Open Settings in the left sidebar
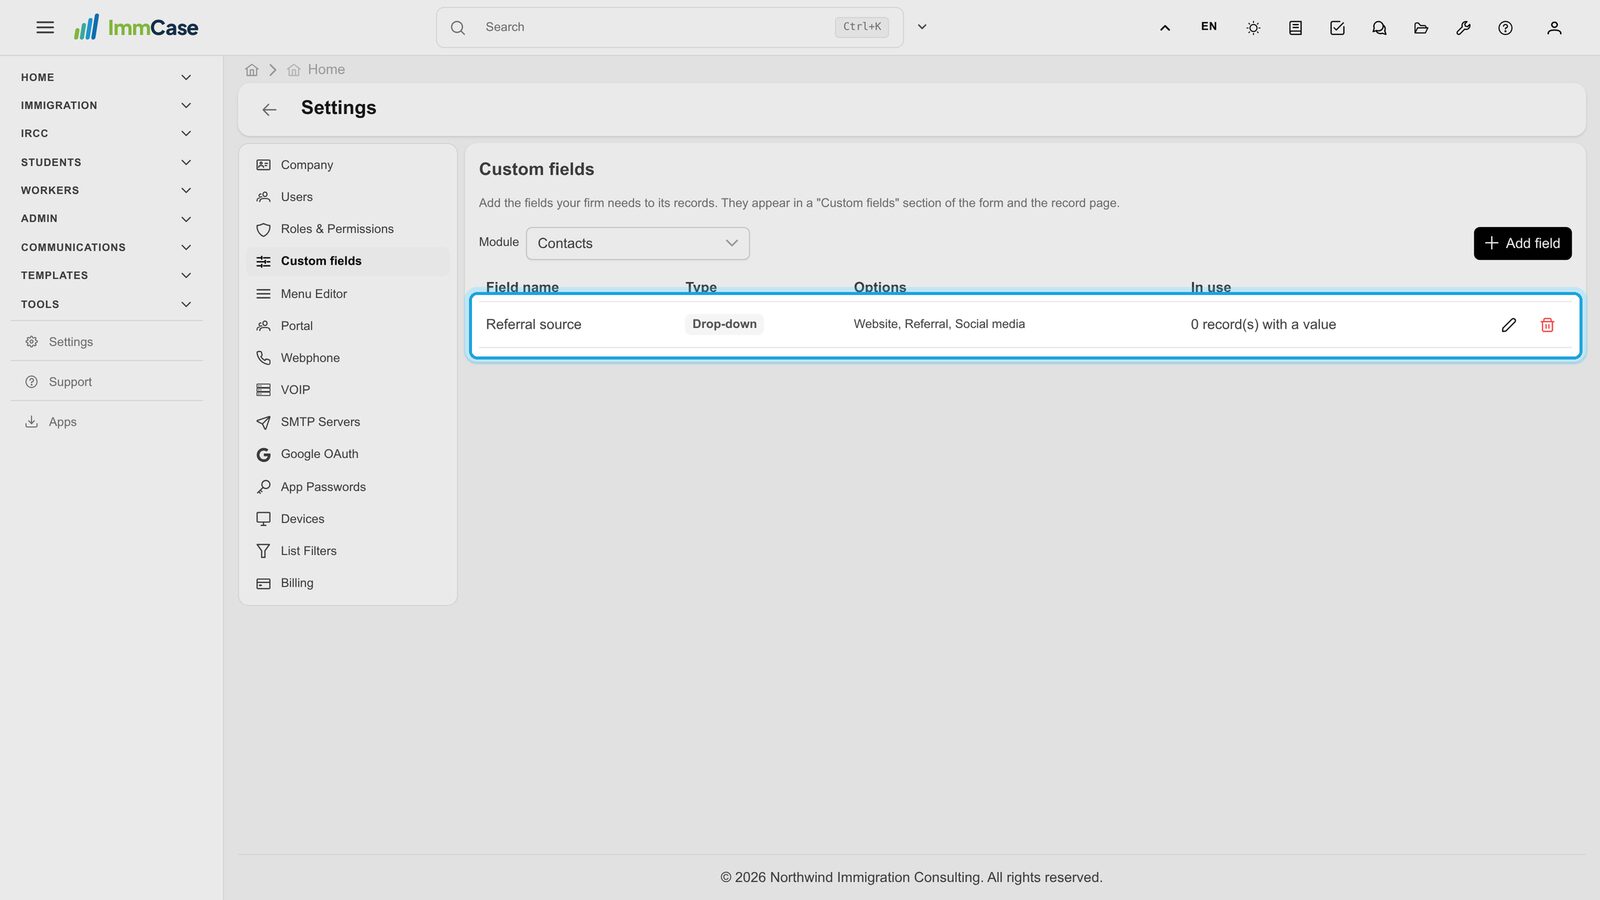The width and height of the screenshot is (1600, 900). click(106, 342)
